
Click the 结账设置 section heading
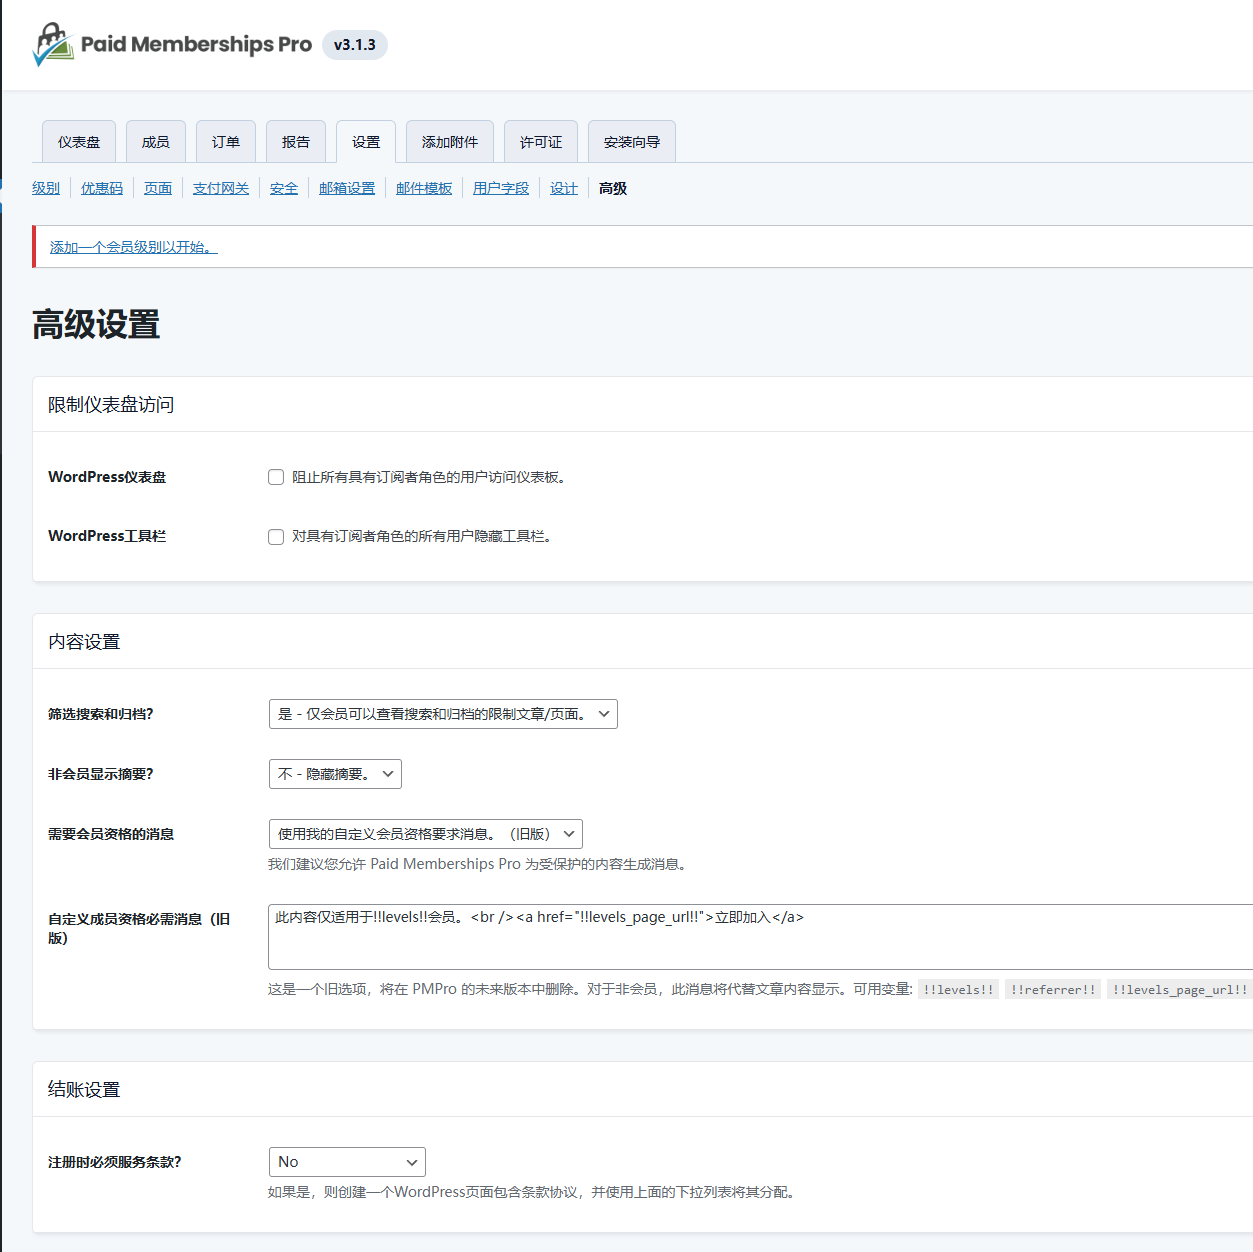84,1090
